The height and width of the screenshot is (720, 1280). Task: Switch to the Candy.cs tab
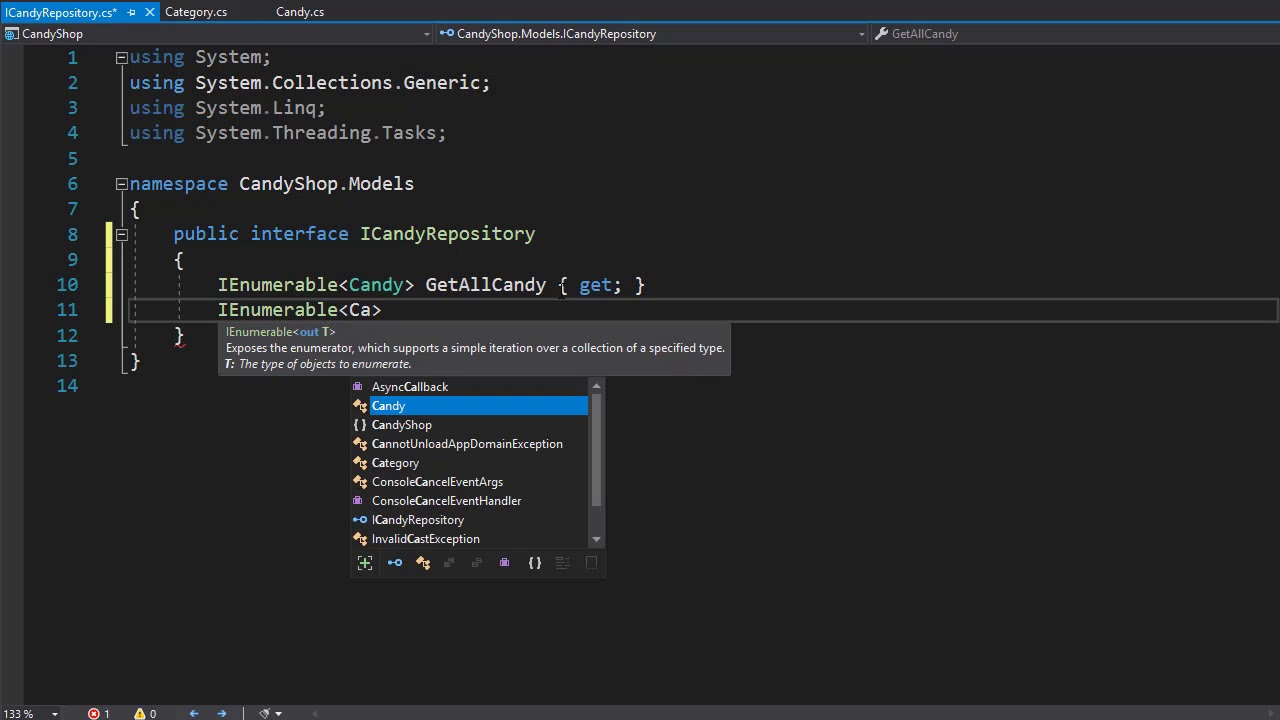click(300, 12)
